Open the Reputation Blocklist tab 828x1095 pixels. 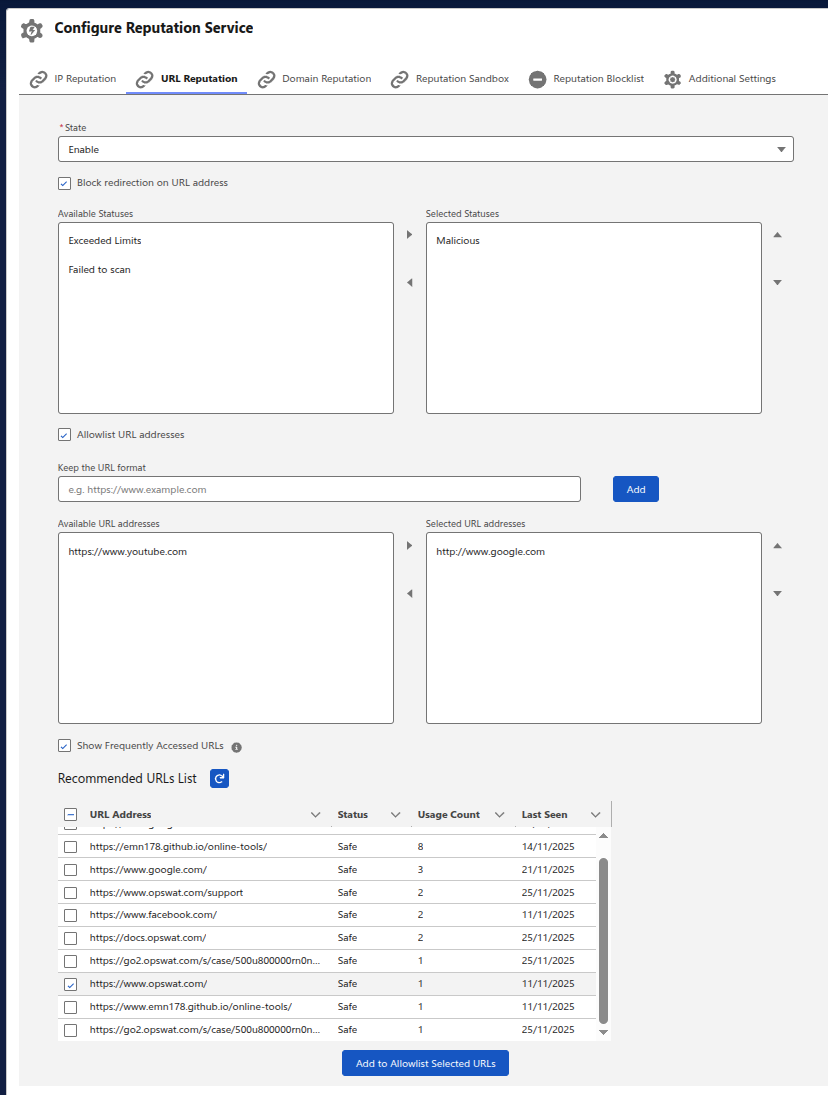[586, 79]
